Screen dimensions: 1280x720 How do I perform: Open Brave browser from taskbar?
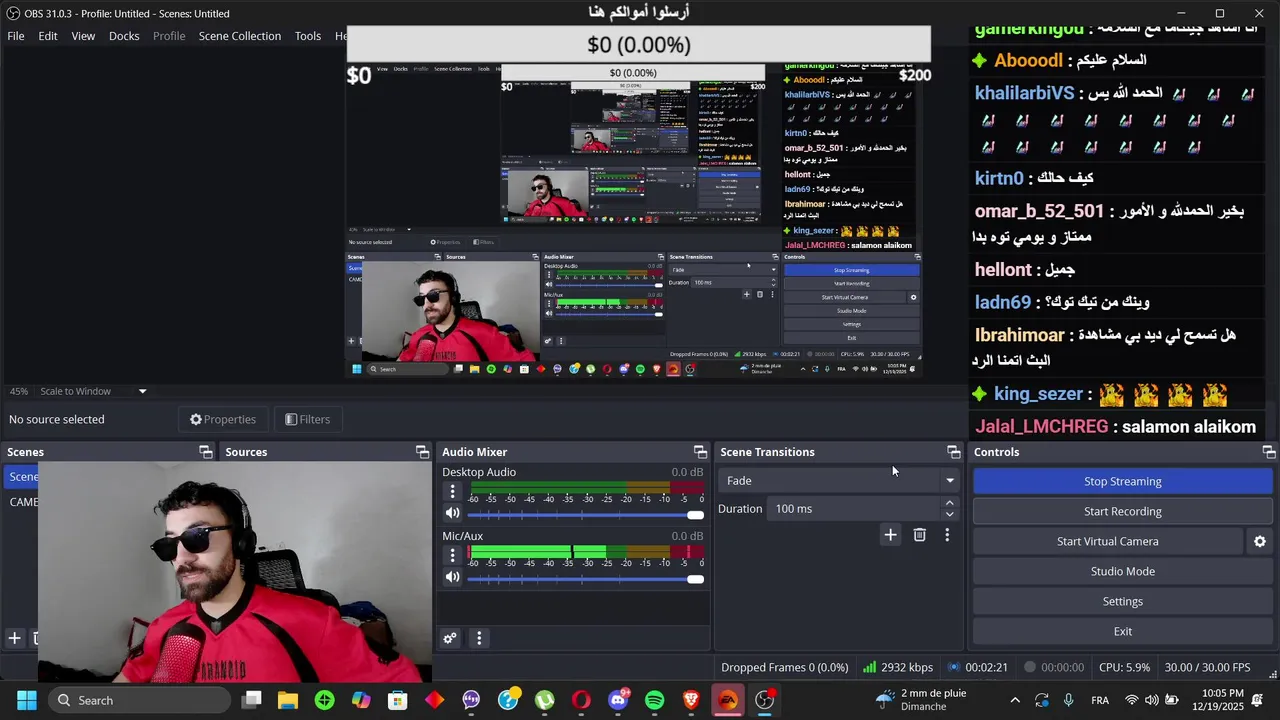pyautogui.click(x=691, y=700)
